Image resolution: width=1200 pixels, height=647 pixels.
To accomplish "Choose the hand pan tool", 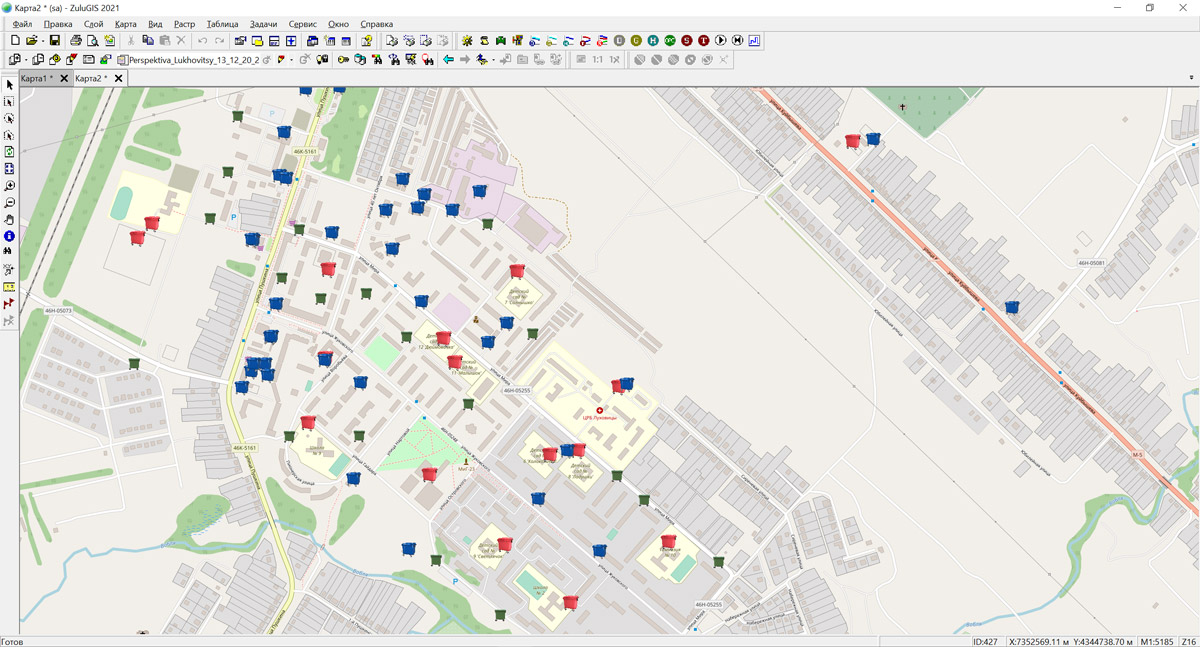I will [x=10, y=219].
